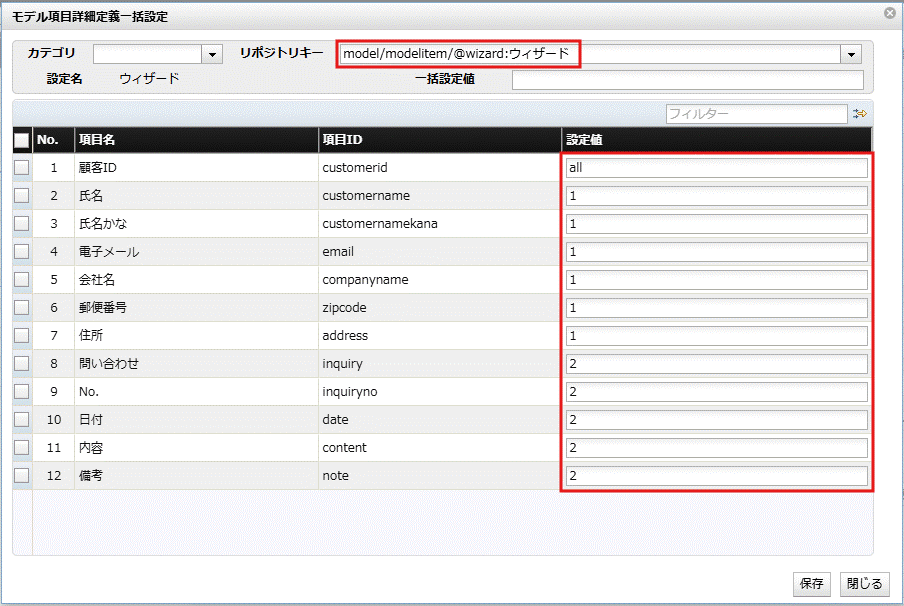This screenshot has width=904, height=606.
Task: Click the companyname item ID cell
Action: point(440,280)
